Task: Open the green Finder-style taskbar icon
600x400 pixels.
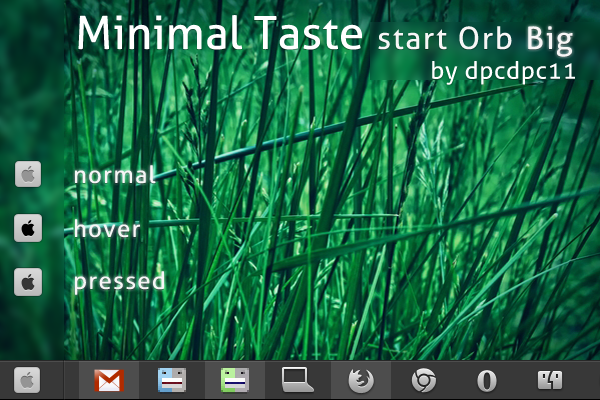Action: (235, 380)
